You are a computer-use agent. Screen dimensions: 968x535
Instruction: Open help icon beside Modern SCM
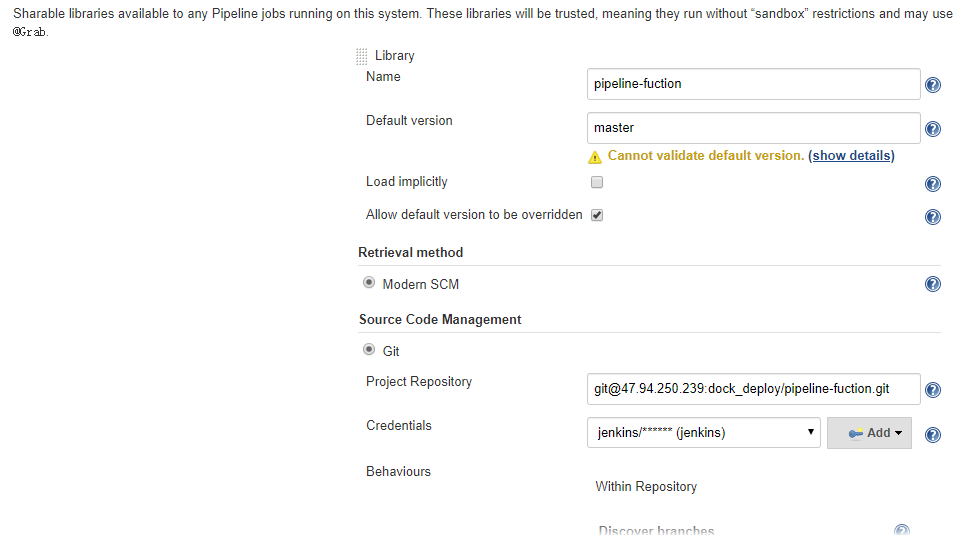coord(932,285)
